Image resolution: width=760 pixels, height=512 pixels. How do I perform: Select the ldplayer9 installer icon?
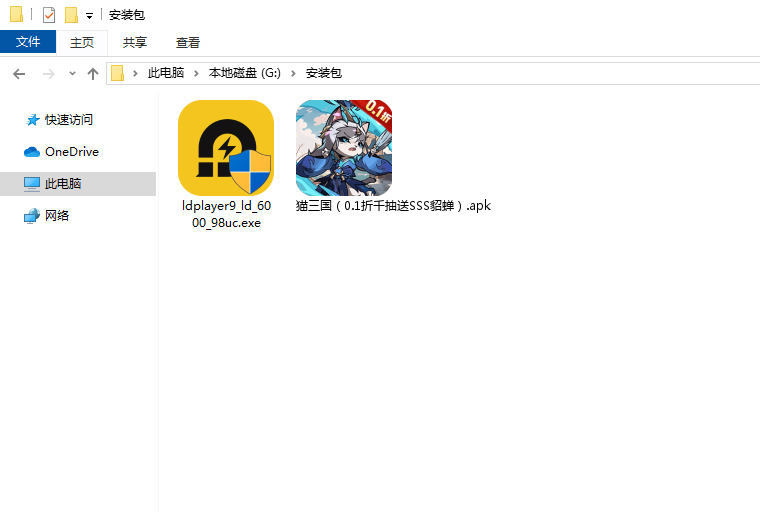pos(226,148)
